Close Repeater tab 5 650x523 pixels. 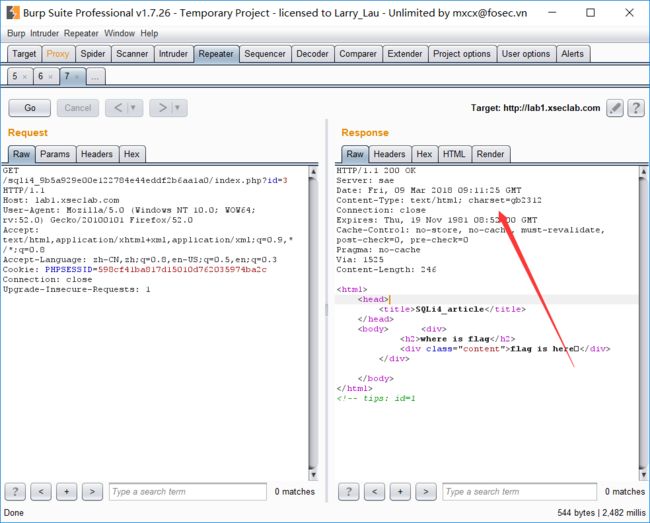(25, 77)
